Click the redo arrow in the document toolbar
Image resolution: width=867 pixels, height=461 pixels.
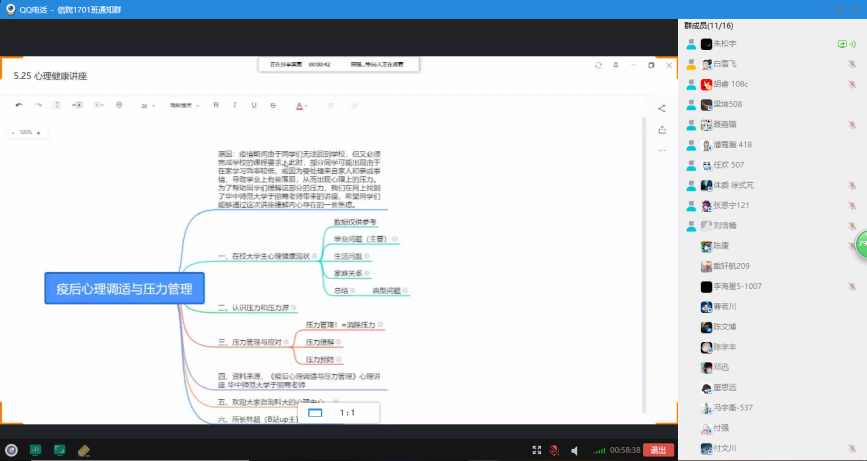[38, 105]
